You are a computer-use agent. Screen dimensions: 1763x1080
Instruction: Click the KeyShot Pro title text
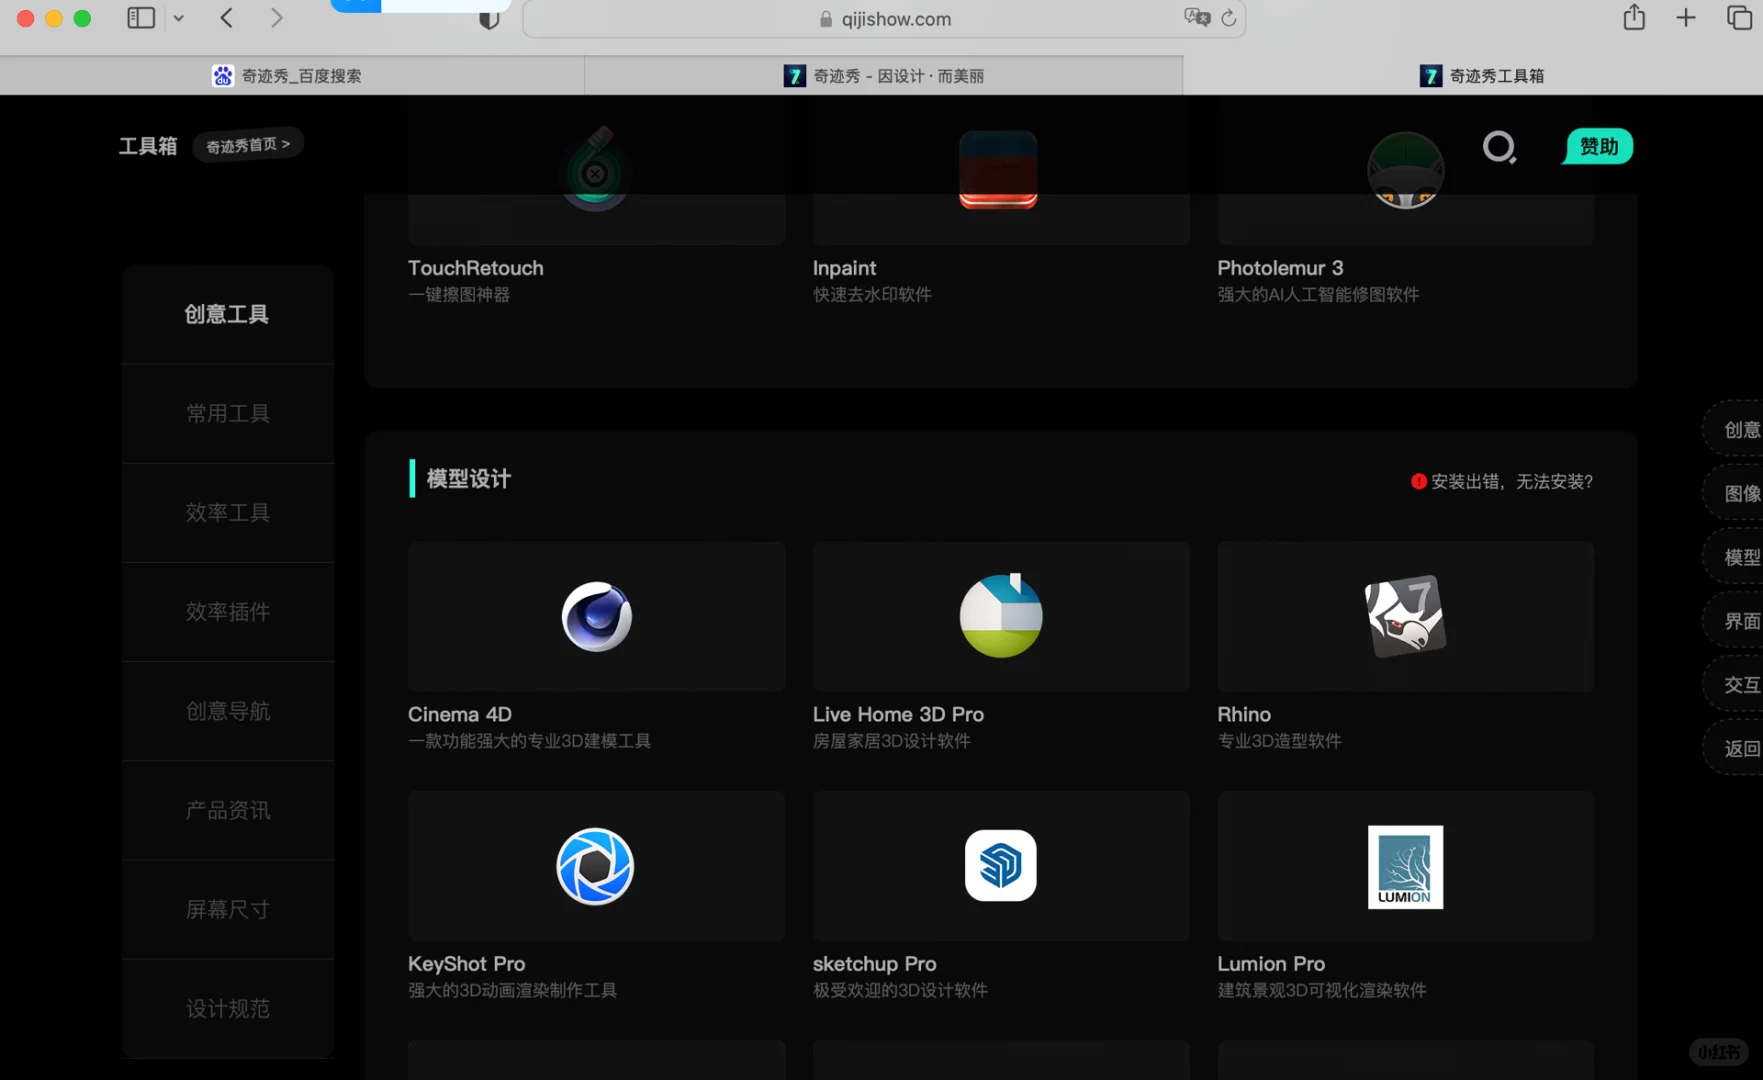coord(466,963)
